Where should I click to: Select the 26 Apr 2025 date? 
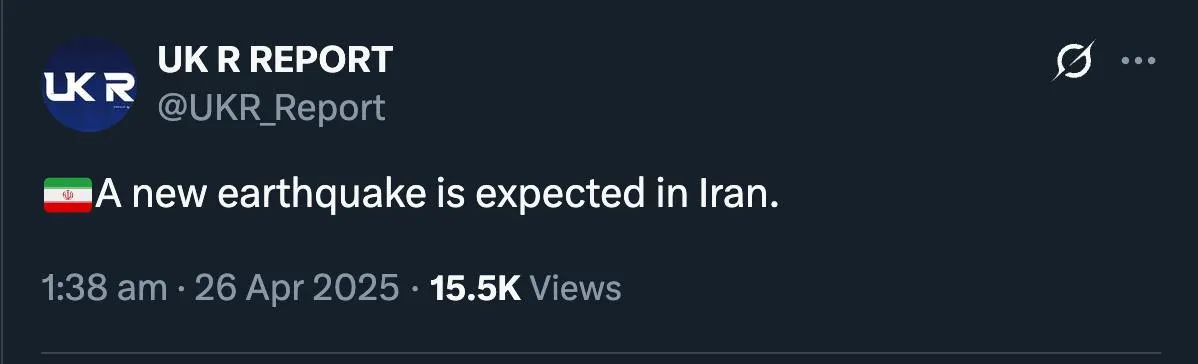click(296, 289)
